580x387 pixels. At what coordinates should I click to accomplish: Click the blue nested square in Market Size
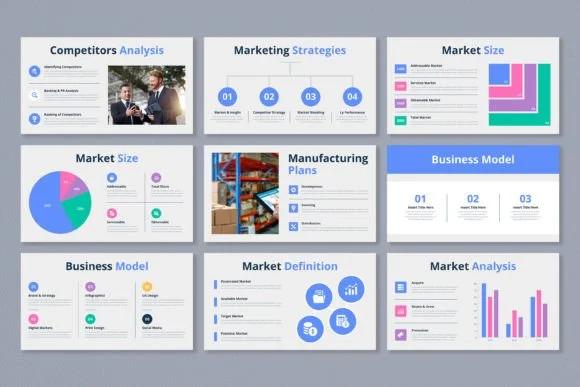click(x=499, y=74)
